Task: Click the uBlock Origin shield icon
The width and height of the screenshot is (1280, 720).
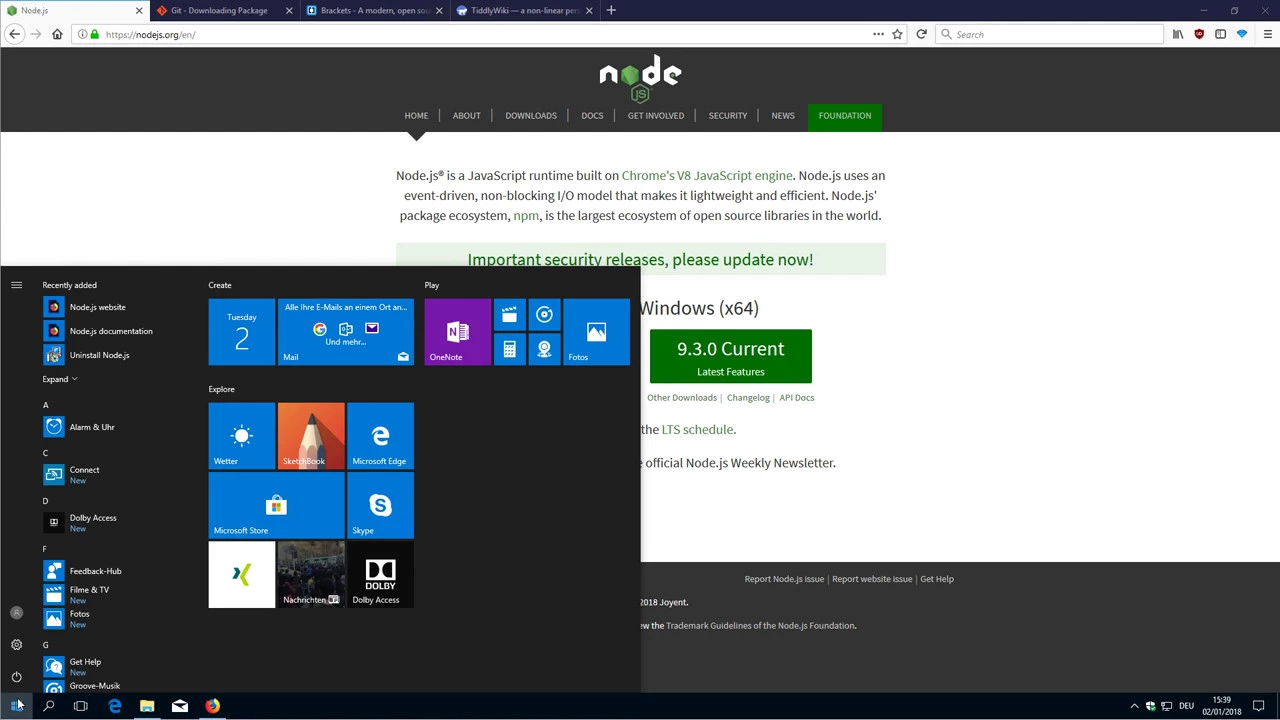Action: click(1199, 34)
